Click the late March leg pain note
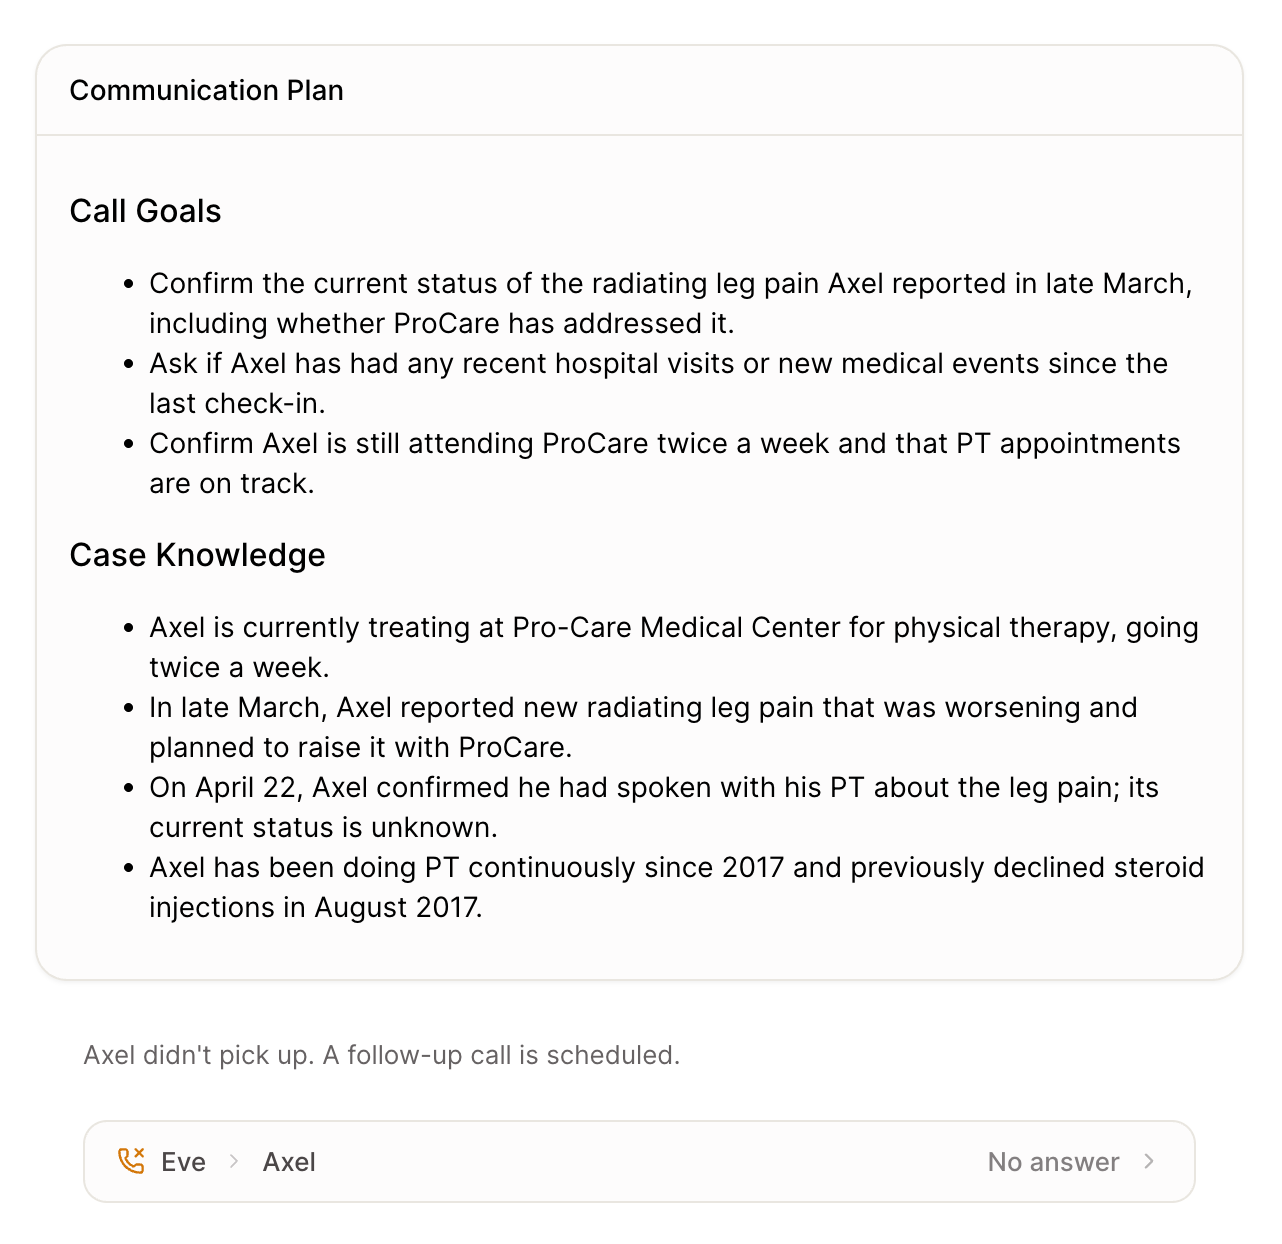The height and width of the screenshot is (1244, 1282). point(643,727)
